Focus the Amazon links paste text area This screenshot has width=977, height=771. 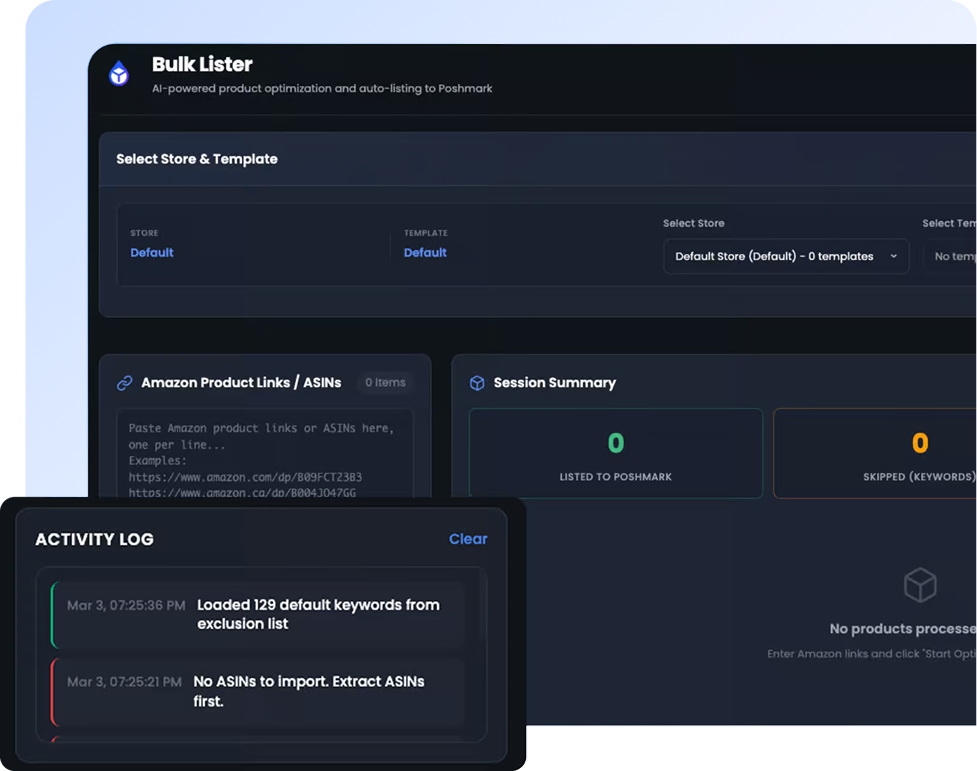tap(264, 450)
